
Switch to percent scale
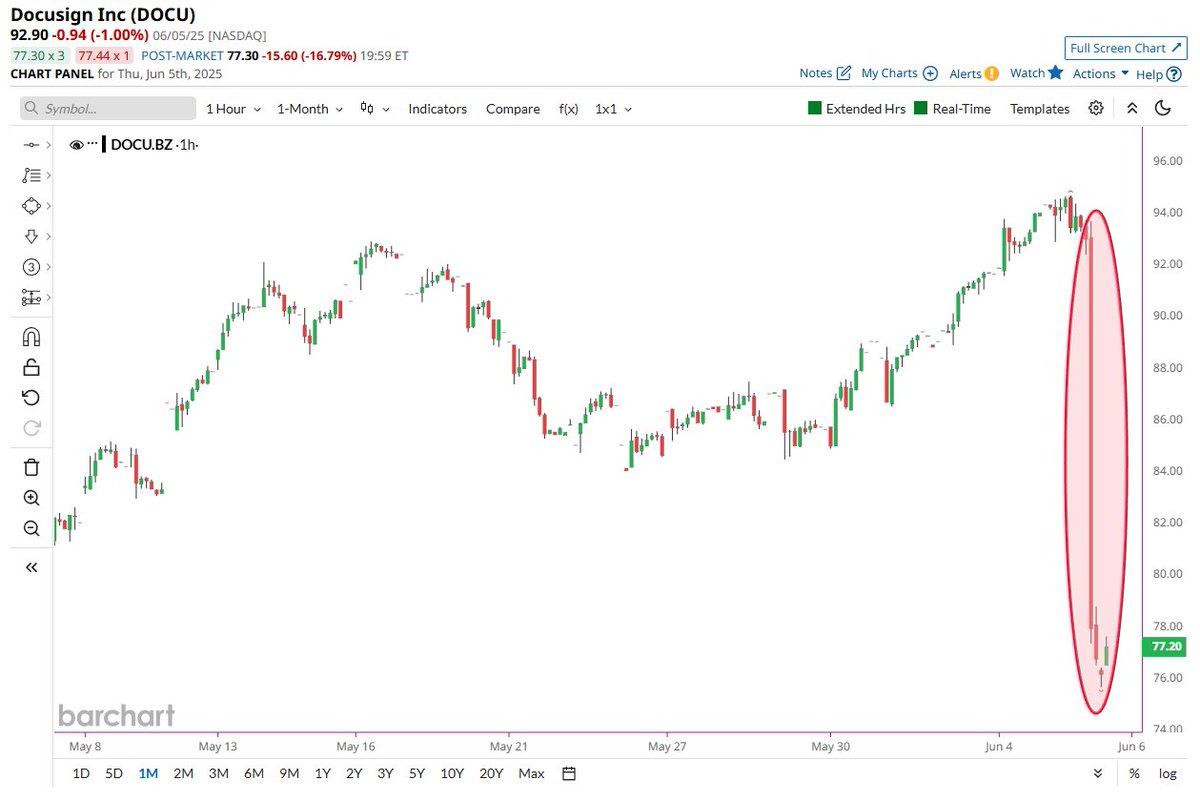point(1134,773)
